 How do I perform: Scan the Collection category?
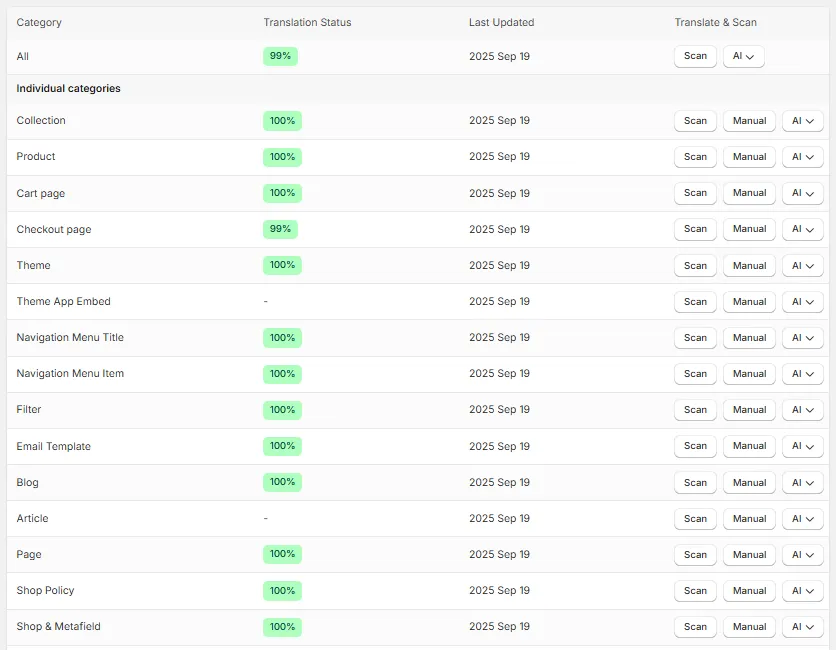695,121
